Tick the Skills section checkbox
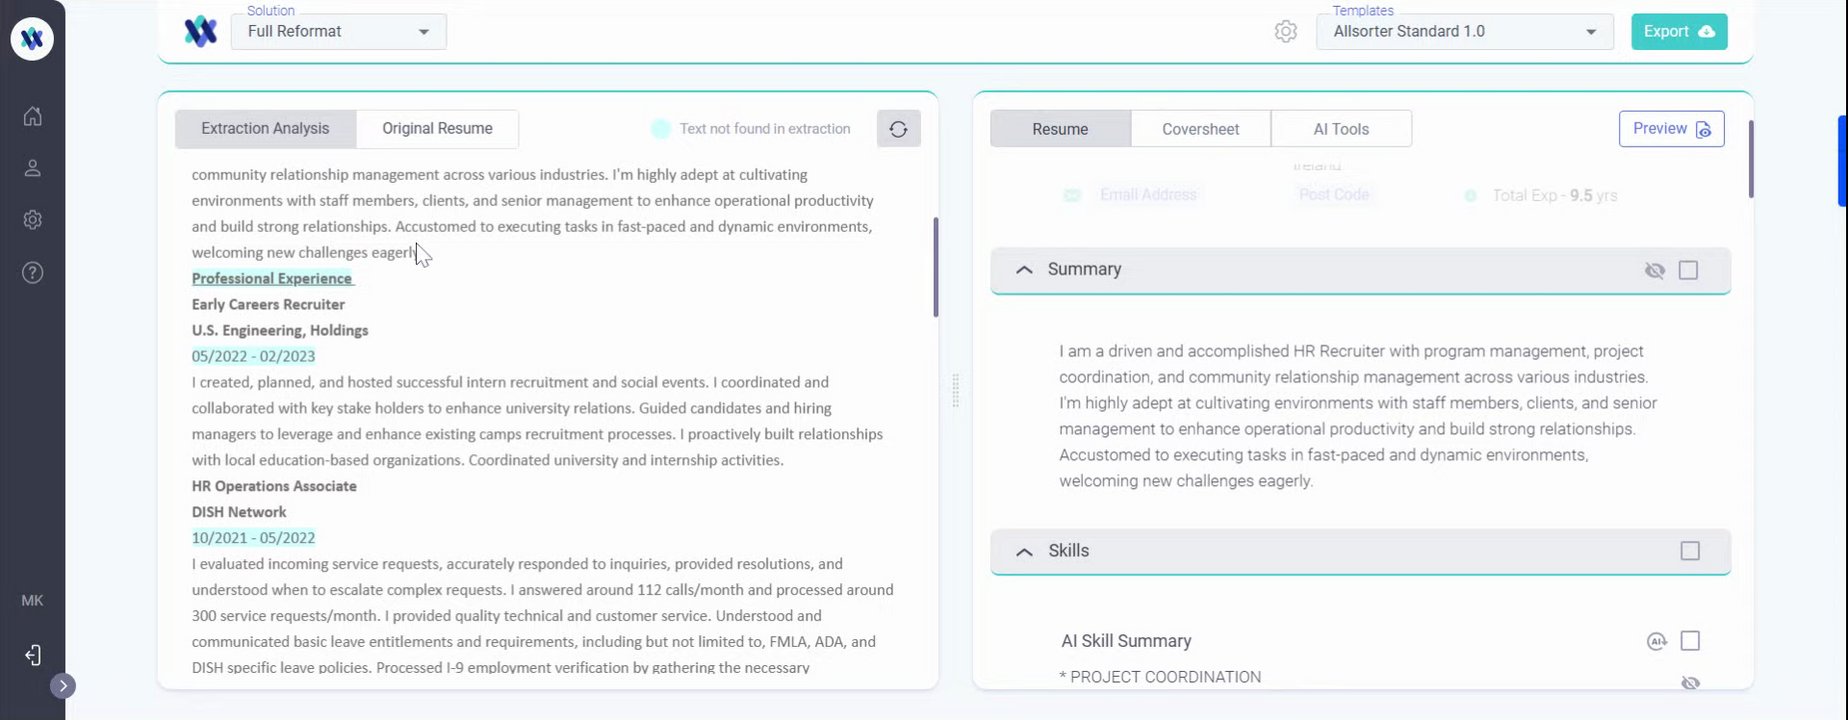 (x=1689, y=551)
